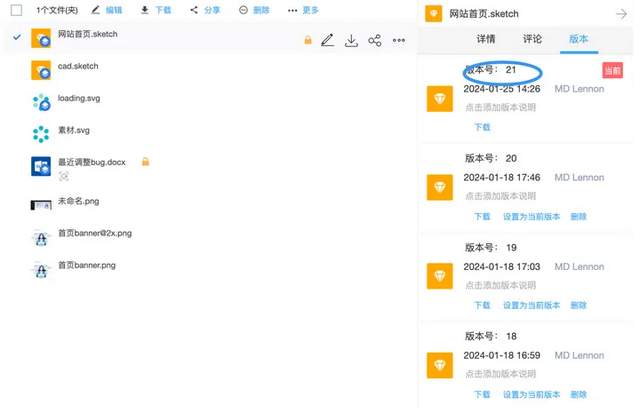
Task: Select the 未命名.png file name
Action: [78, 201]
